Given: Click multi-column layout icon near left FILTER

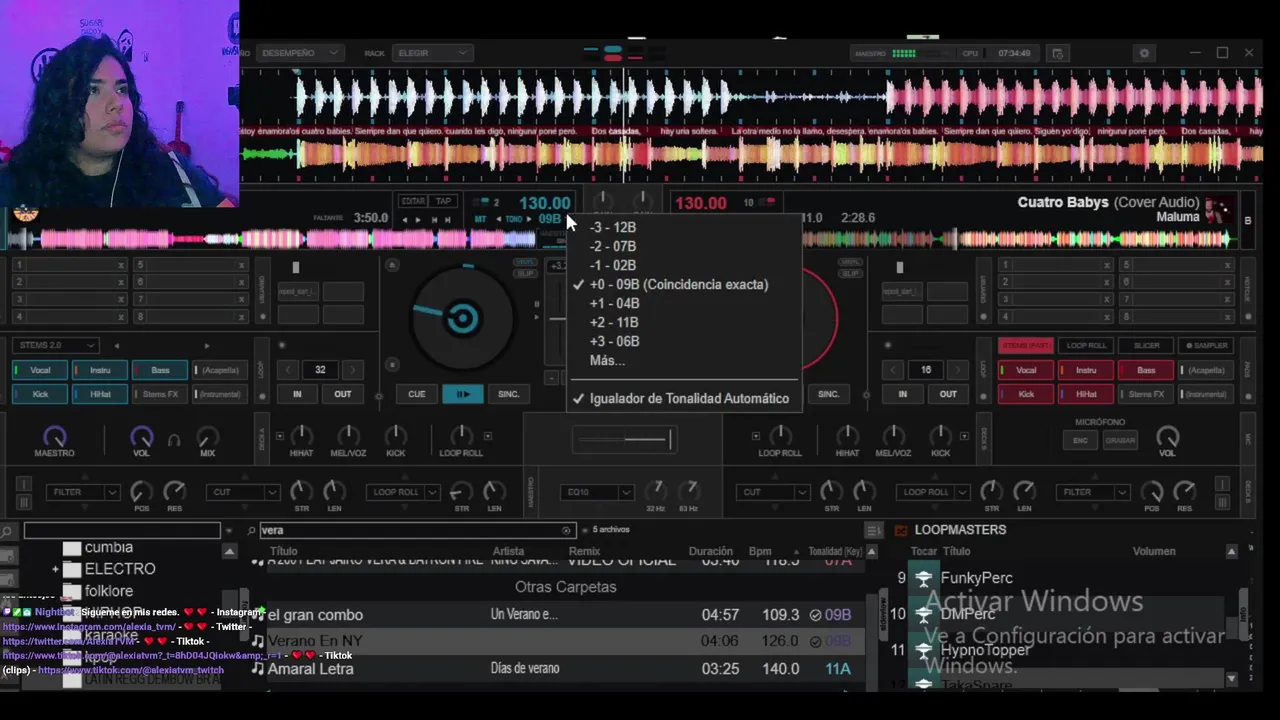Looking at the screenshot, I should [24, 500].
